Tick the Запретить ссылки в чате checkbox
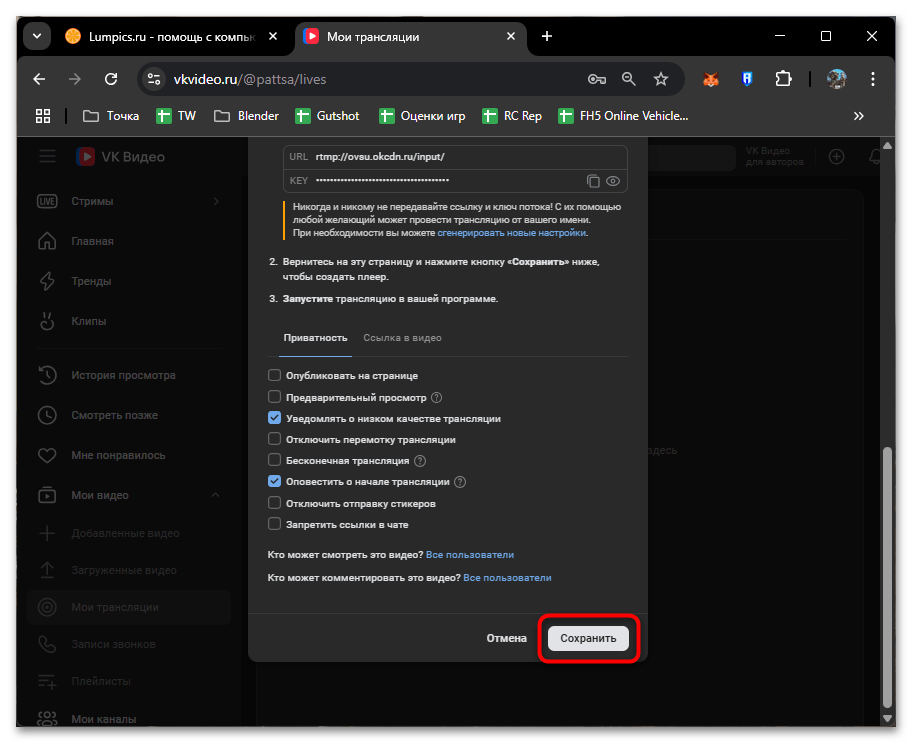The width and height of the screenshot is (912, 743). [x=275, y=524]
